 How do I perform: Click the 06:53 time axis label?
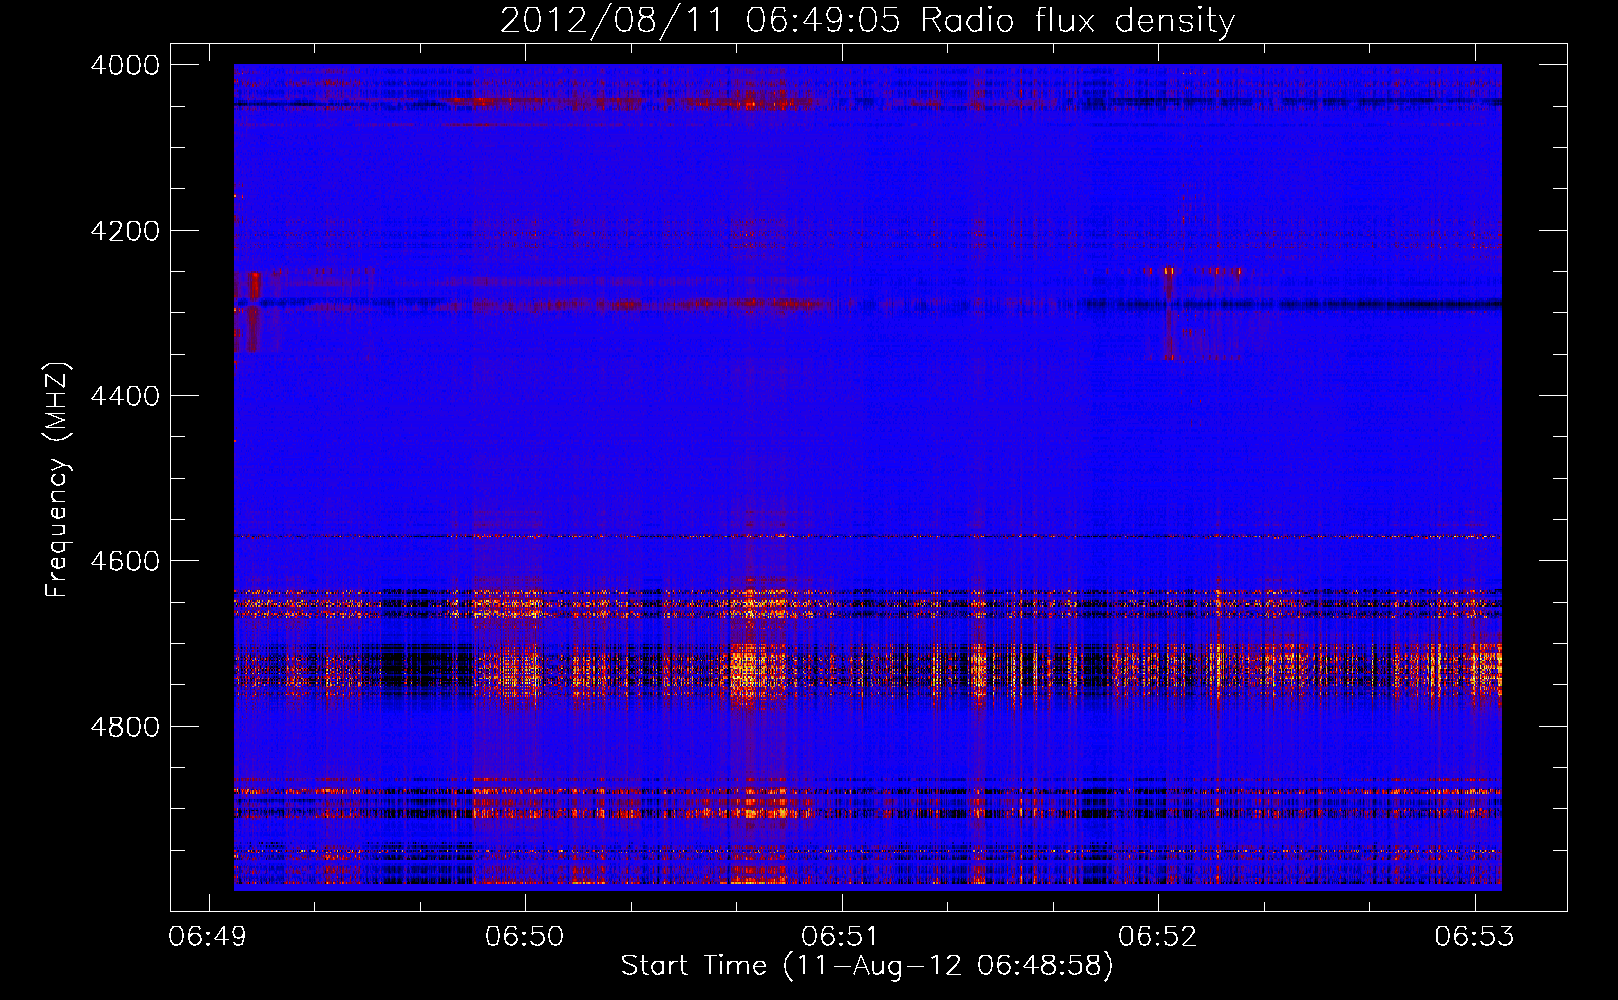click(1474, 937)
